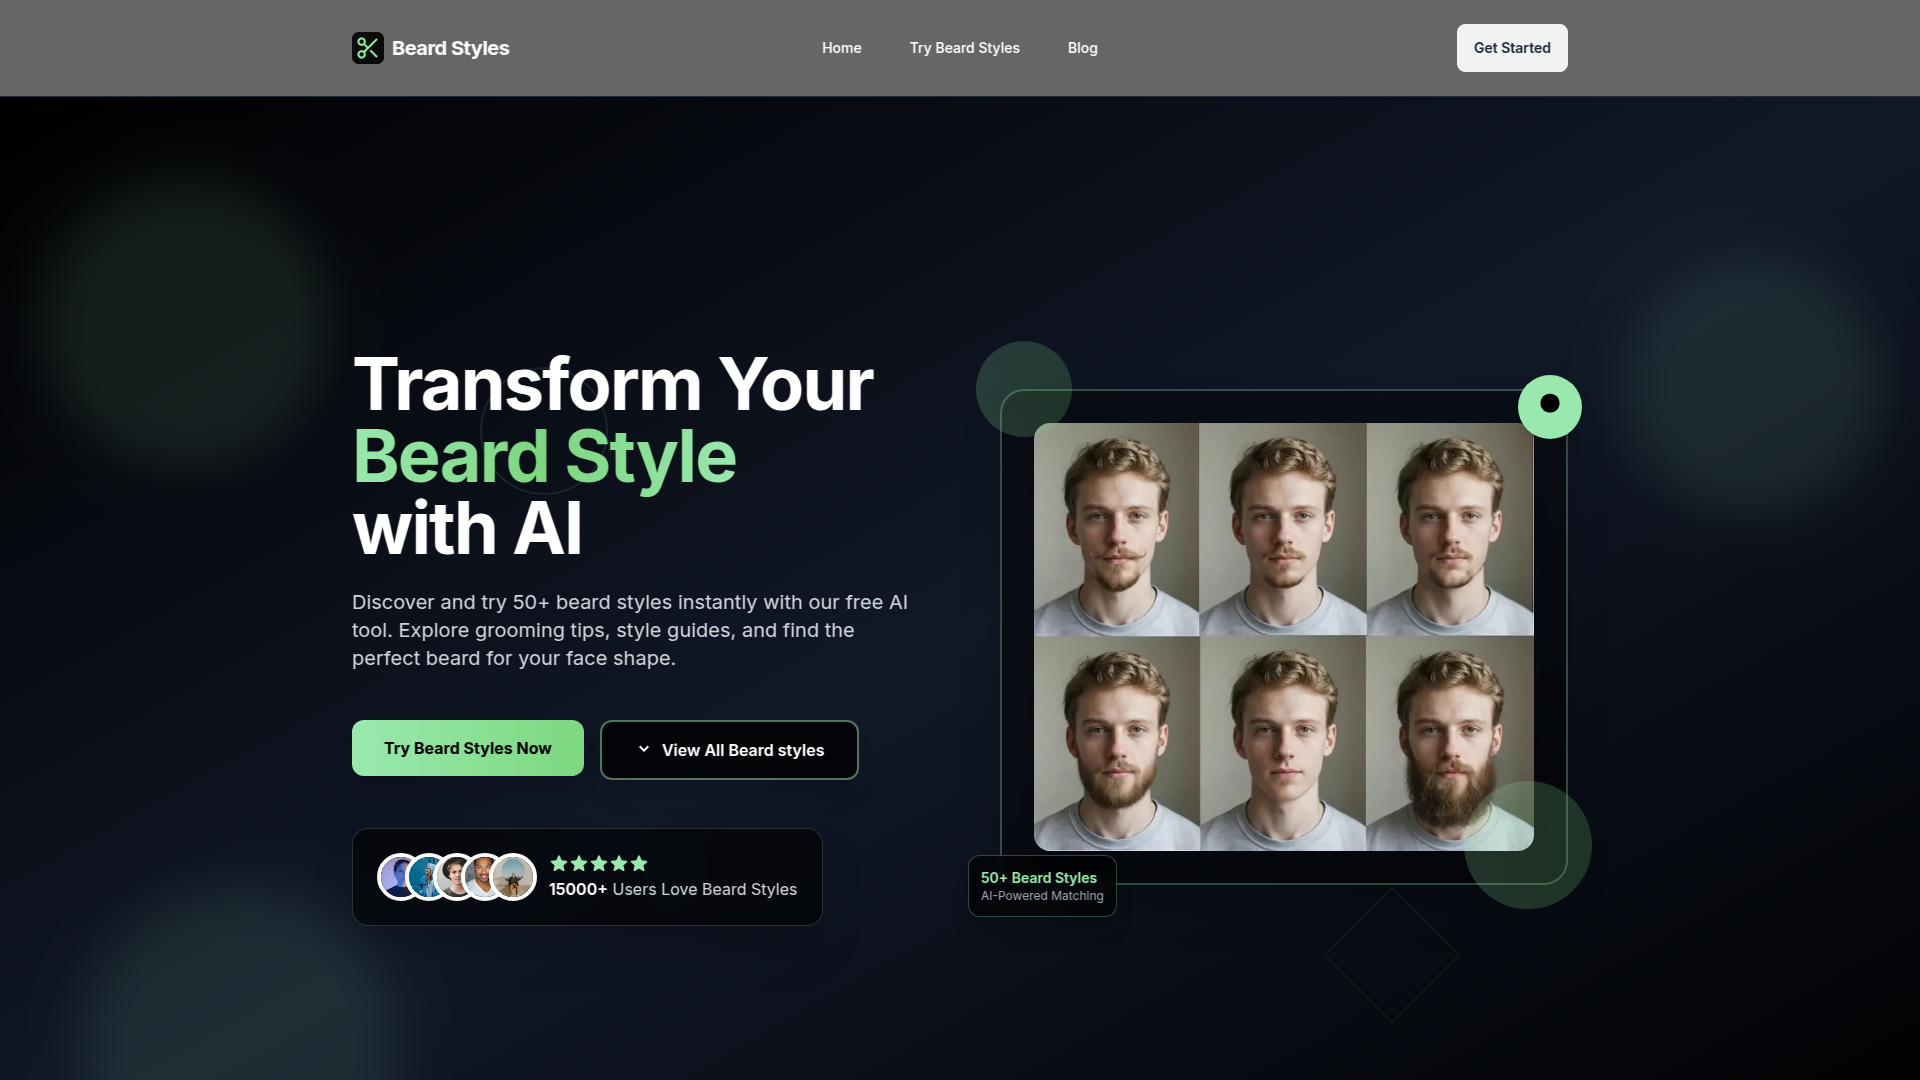Click the mint green circle with dark dot
This screenshot has height=1080, width=1920.
(x=1549, y=406)
